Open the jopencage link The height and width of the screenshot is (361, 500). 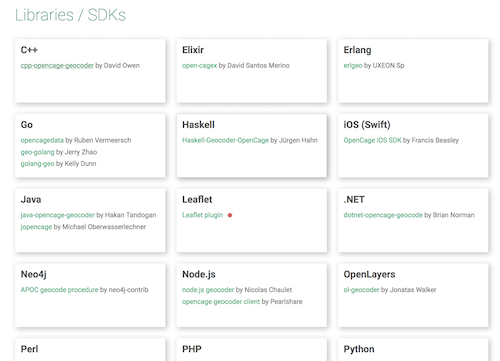pos(36,227)
